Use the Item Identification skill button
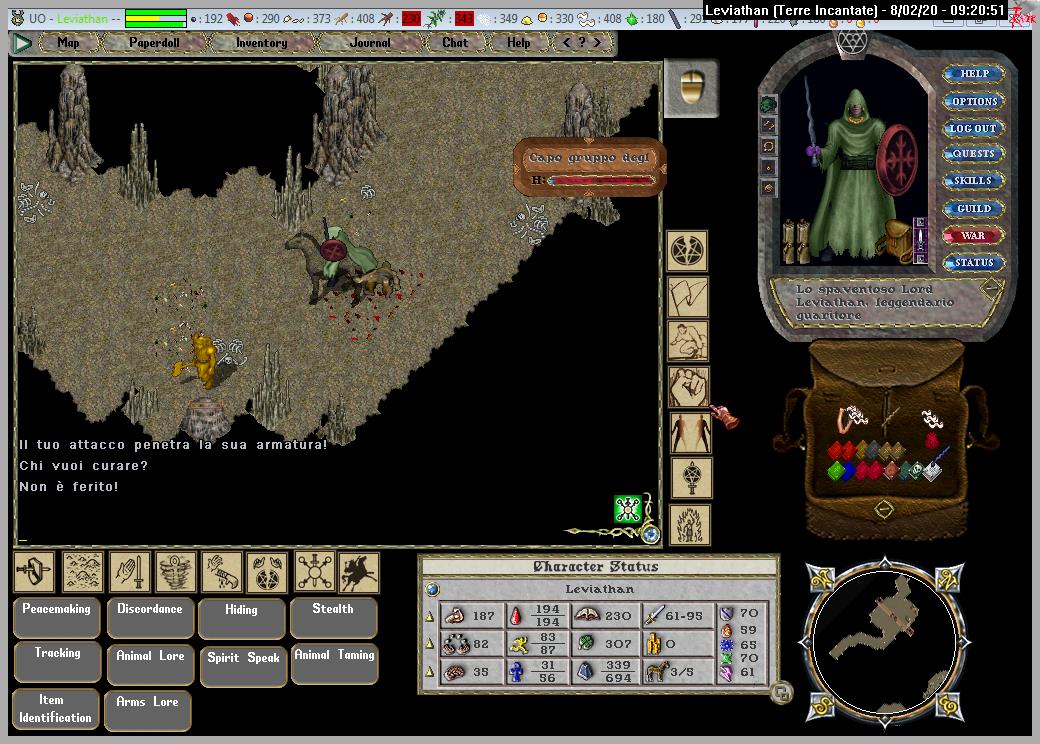 (x=56, y=709)
